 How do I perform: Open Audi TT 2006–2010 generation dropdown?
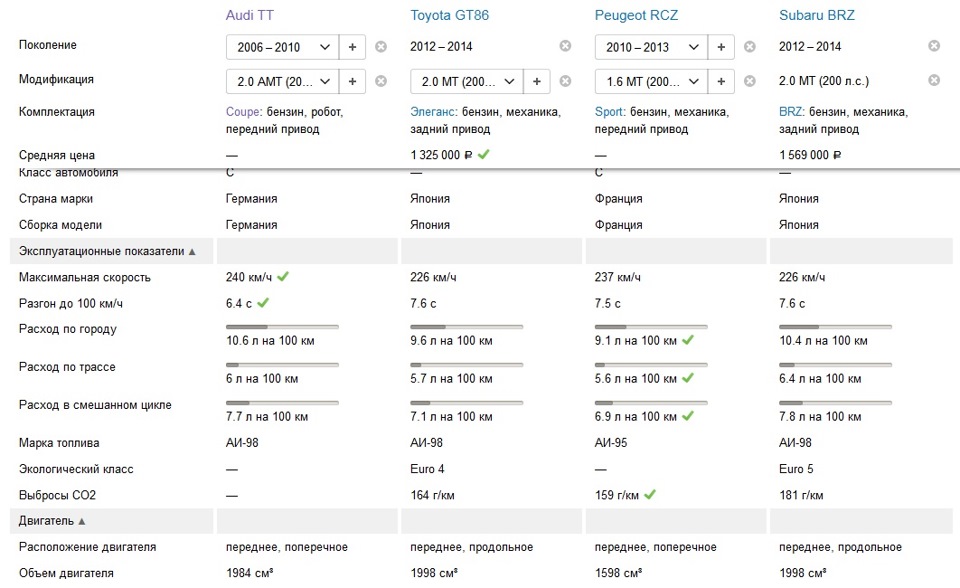282,47
